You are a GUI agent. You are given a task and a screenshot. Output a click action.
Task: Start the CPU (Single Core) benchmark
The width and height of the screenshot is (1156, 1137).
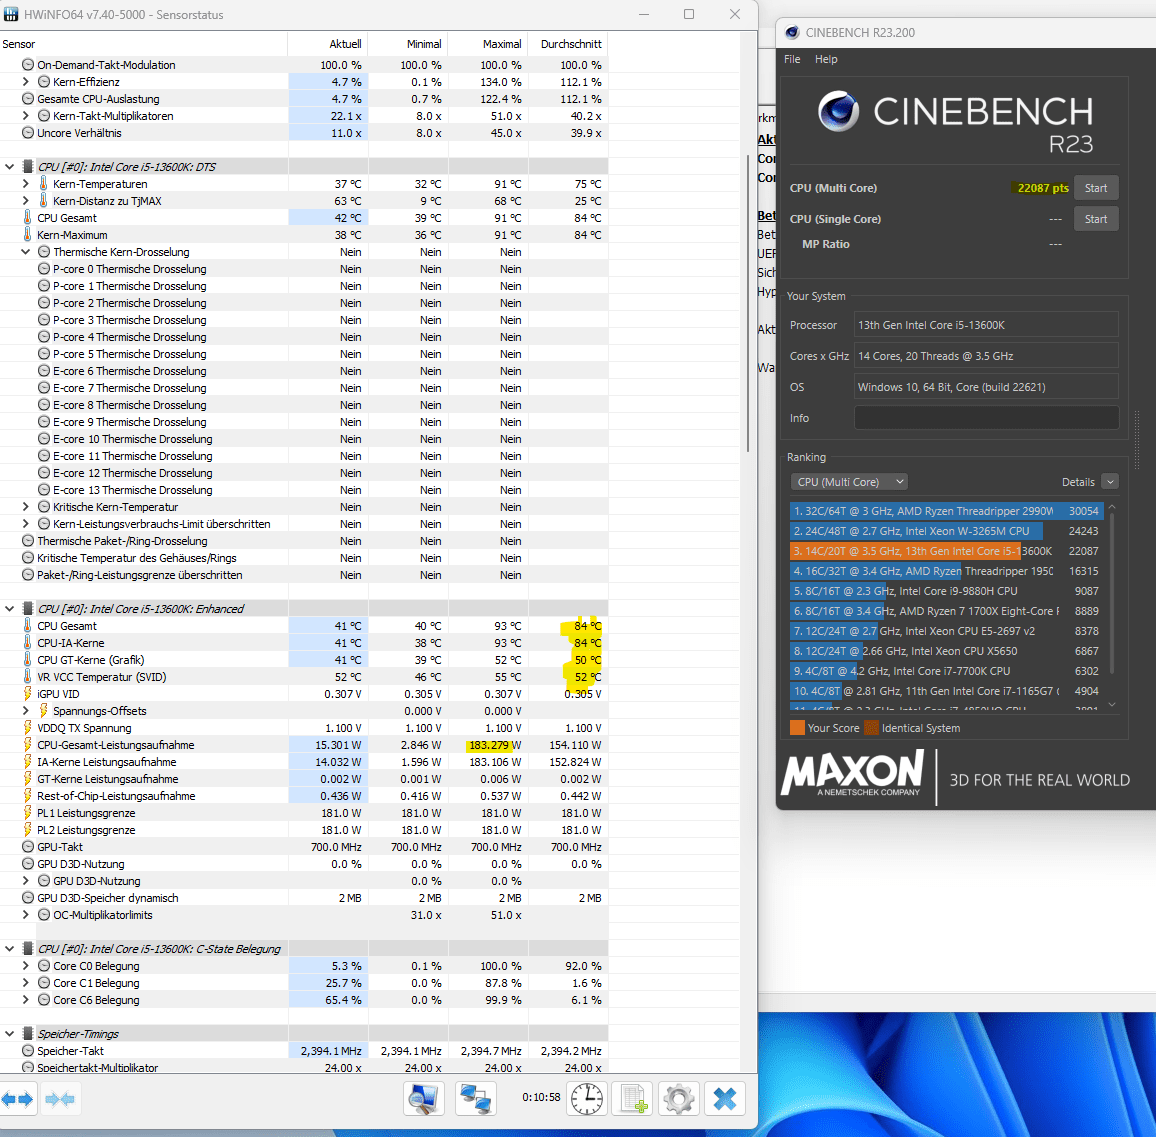[1096, 219]
